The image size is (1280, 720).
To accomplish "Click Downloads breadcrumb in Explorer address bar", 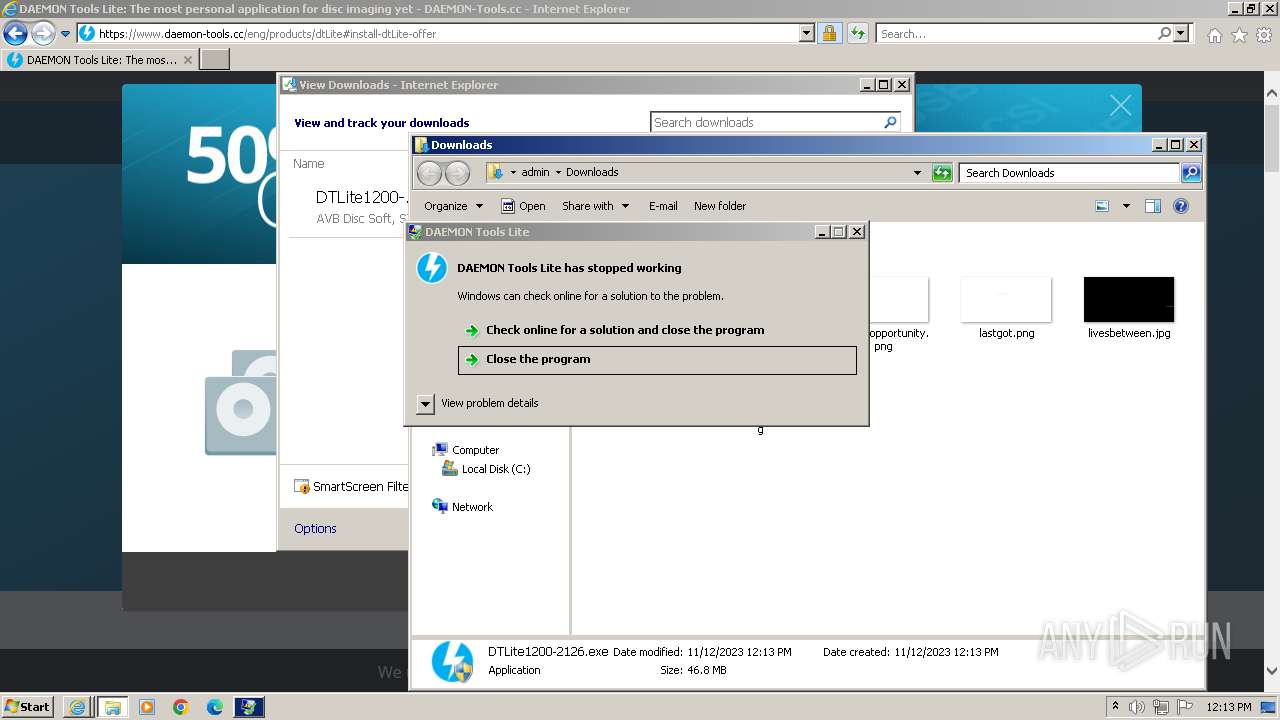I will (x=592, y=172).
